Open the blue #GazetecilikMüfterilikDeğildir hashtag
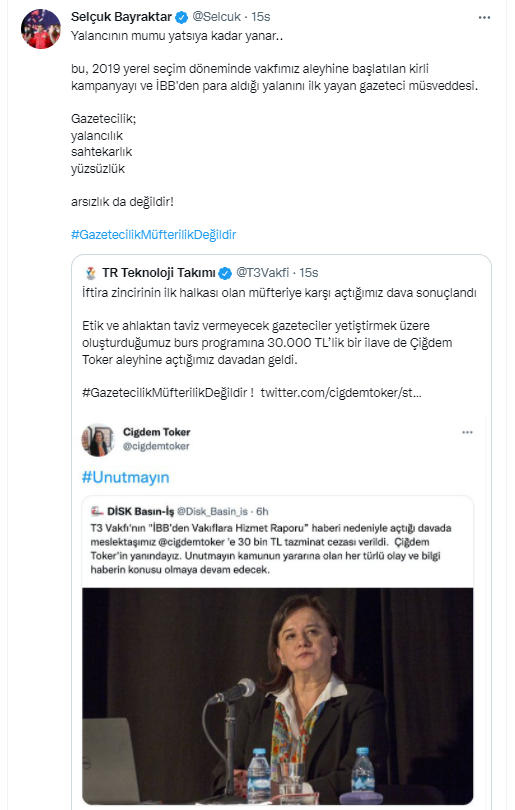The height and width of the screenshot is (810, 515). coord(153,235)
